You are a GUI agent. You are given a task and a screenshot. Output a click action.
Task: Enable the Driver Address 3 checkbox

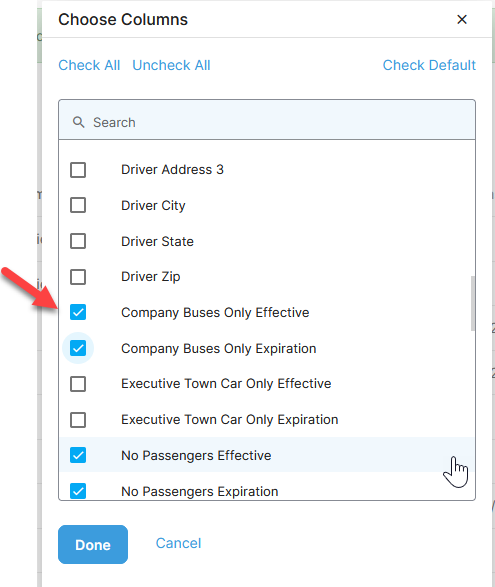tap(78, 170)
